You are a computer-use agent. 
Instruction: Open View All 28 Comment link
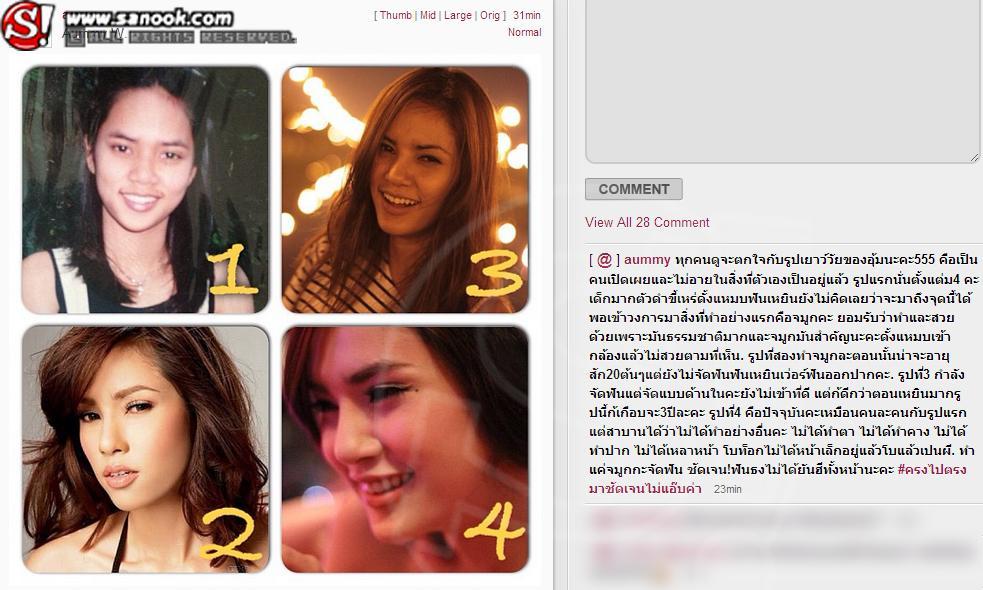[x=647, y=223]
